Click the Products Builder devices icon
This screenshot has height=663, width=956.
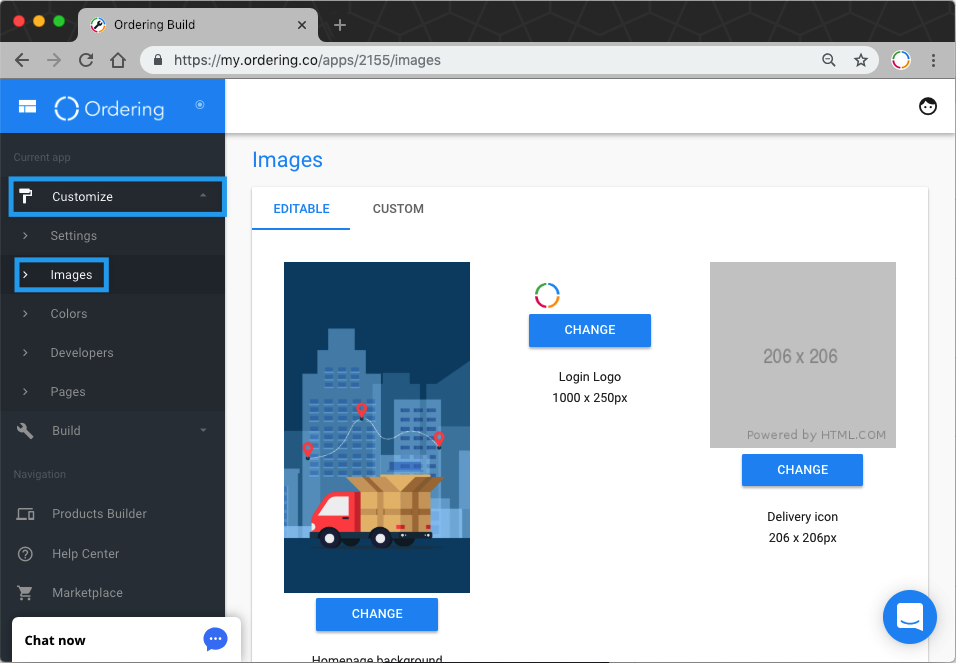point(25,514)
